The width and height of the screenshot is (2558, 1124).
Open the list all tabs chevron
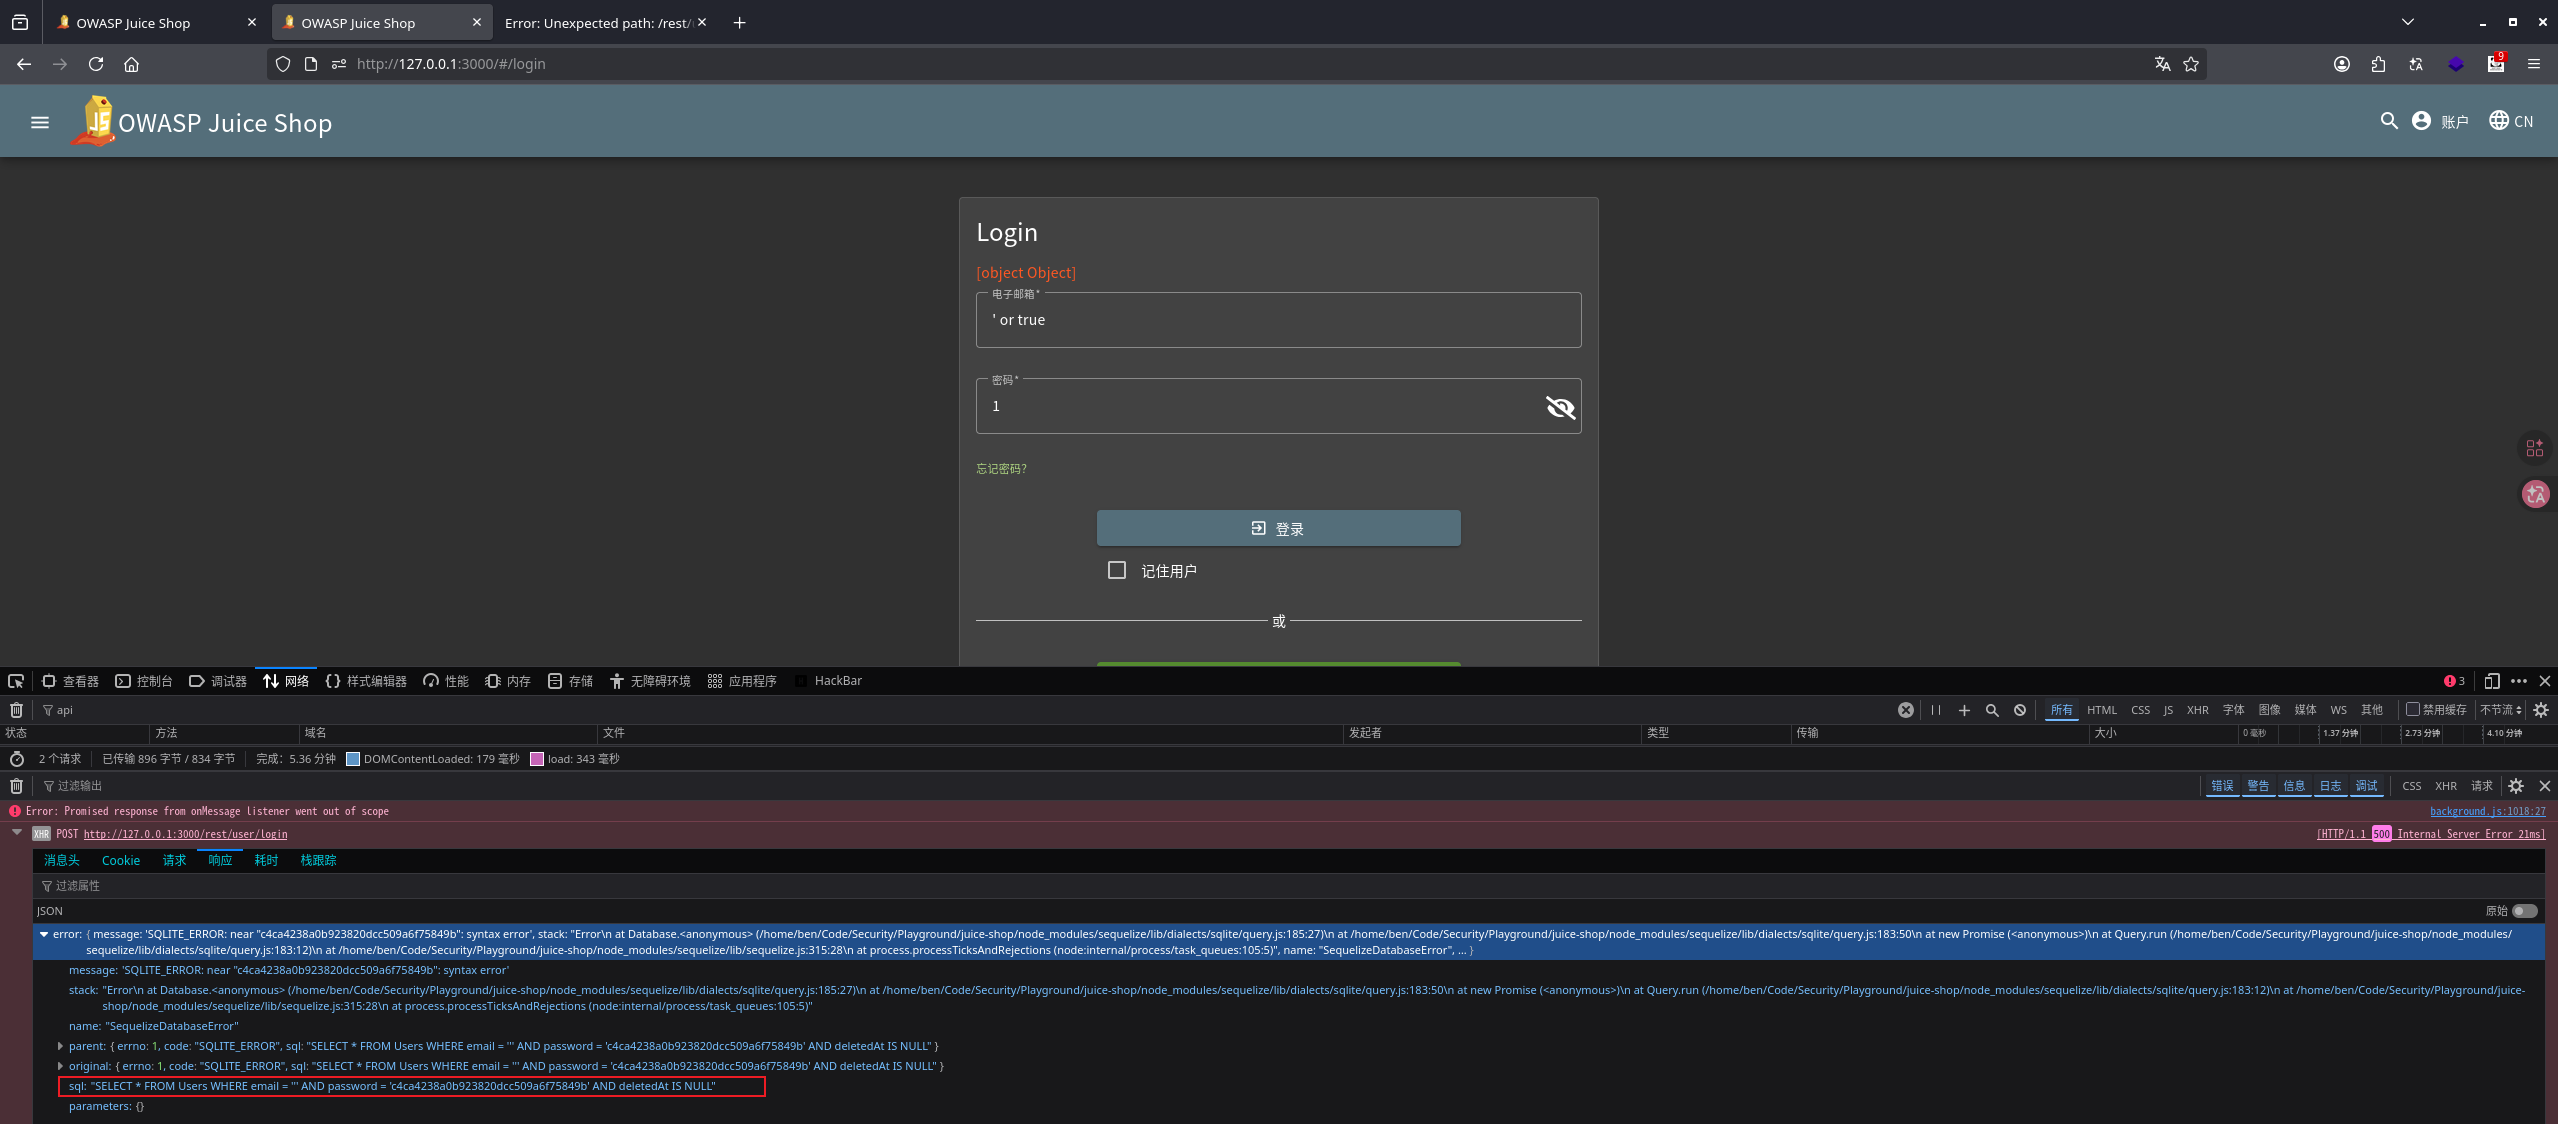2408,22
